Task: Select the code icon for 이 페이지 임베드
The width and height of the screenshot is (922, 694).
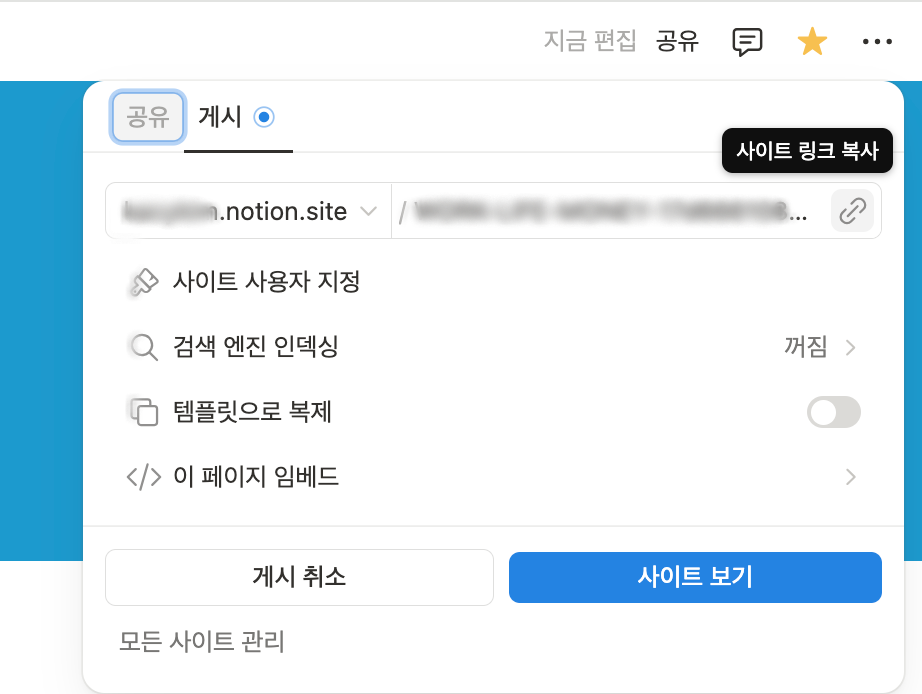Action: click(x=143, y=477)
